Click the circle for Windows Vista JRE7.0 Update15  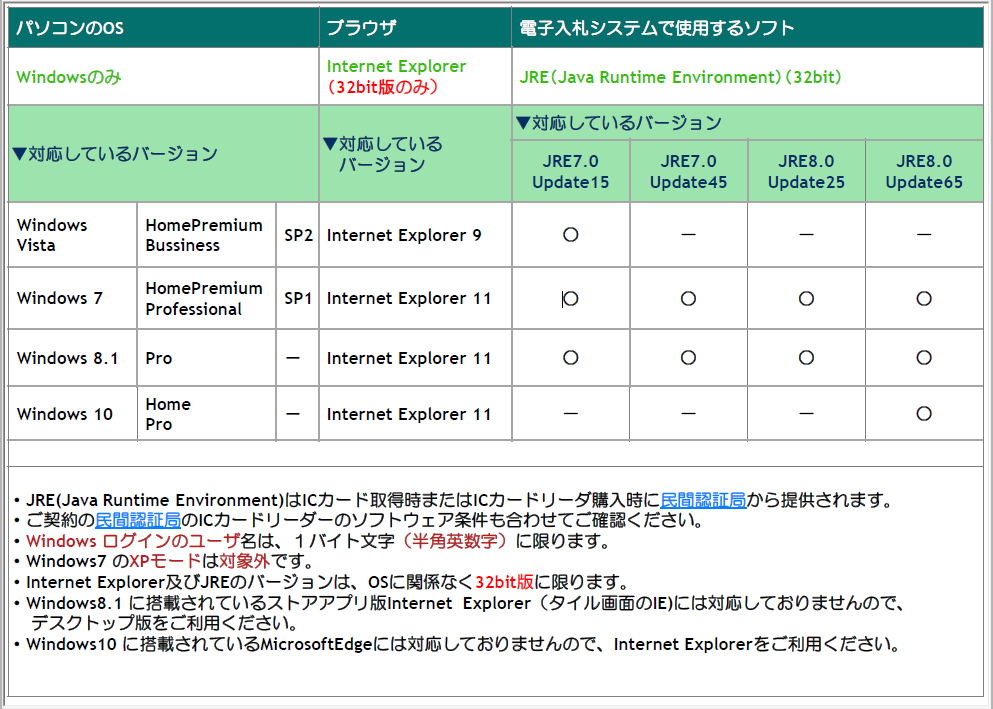571,235
